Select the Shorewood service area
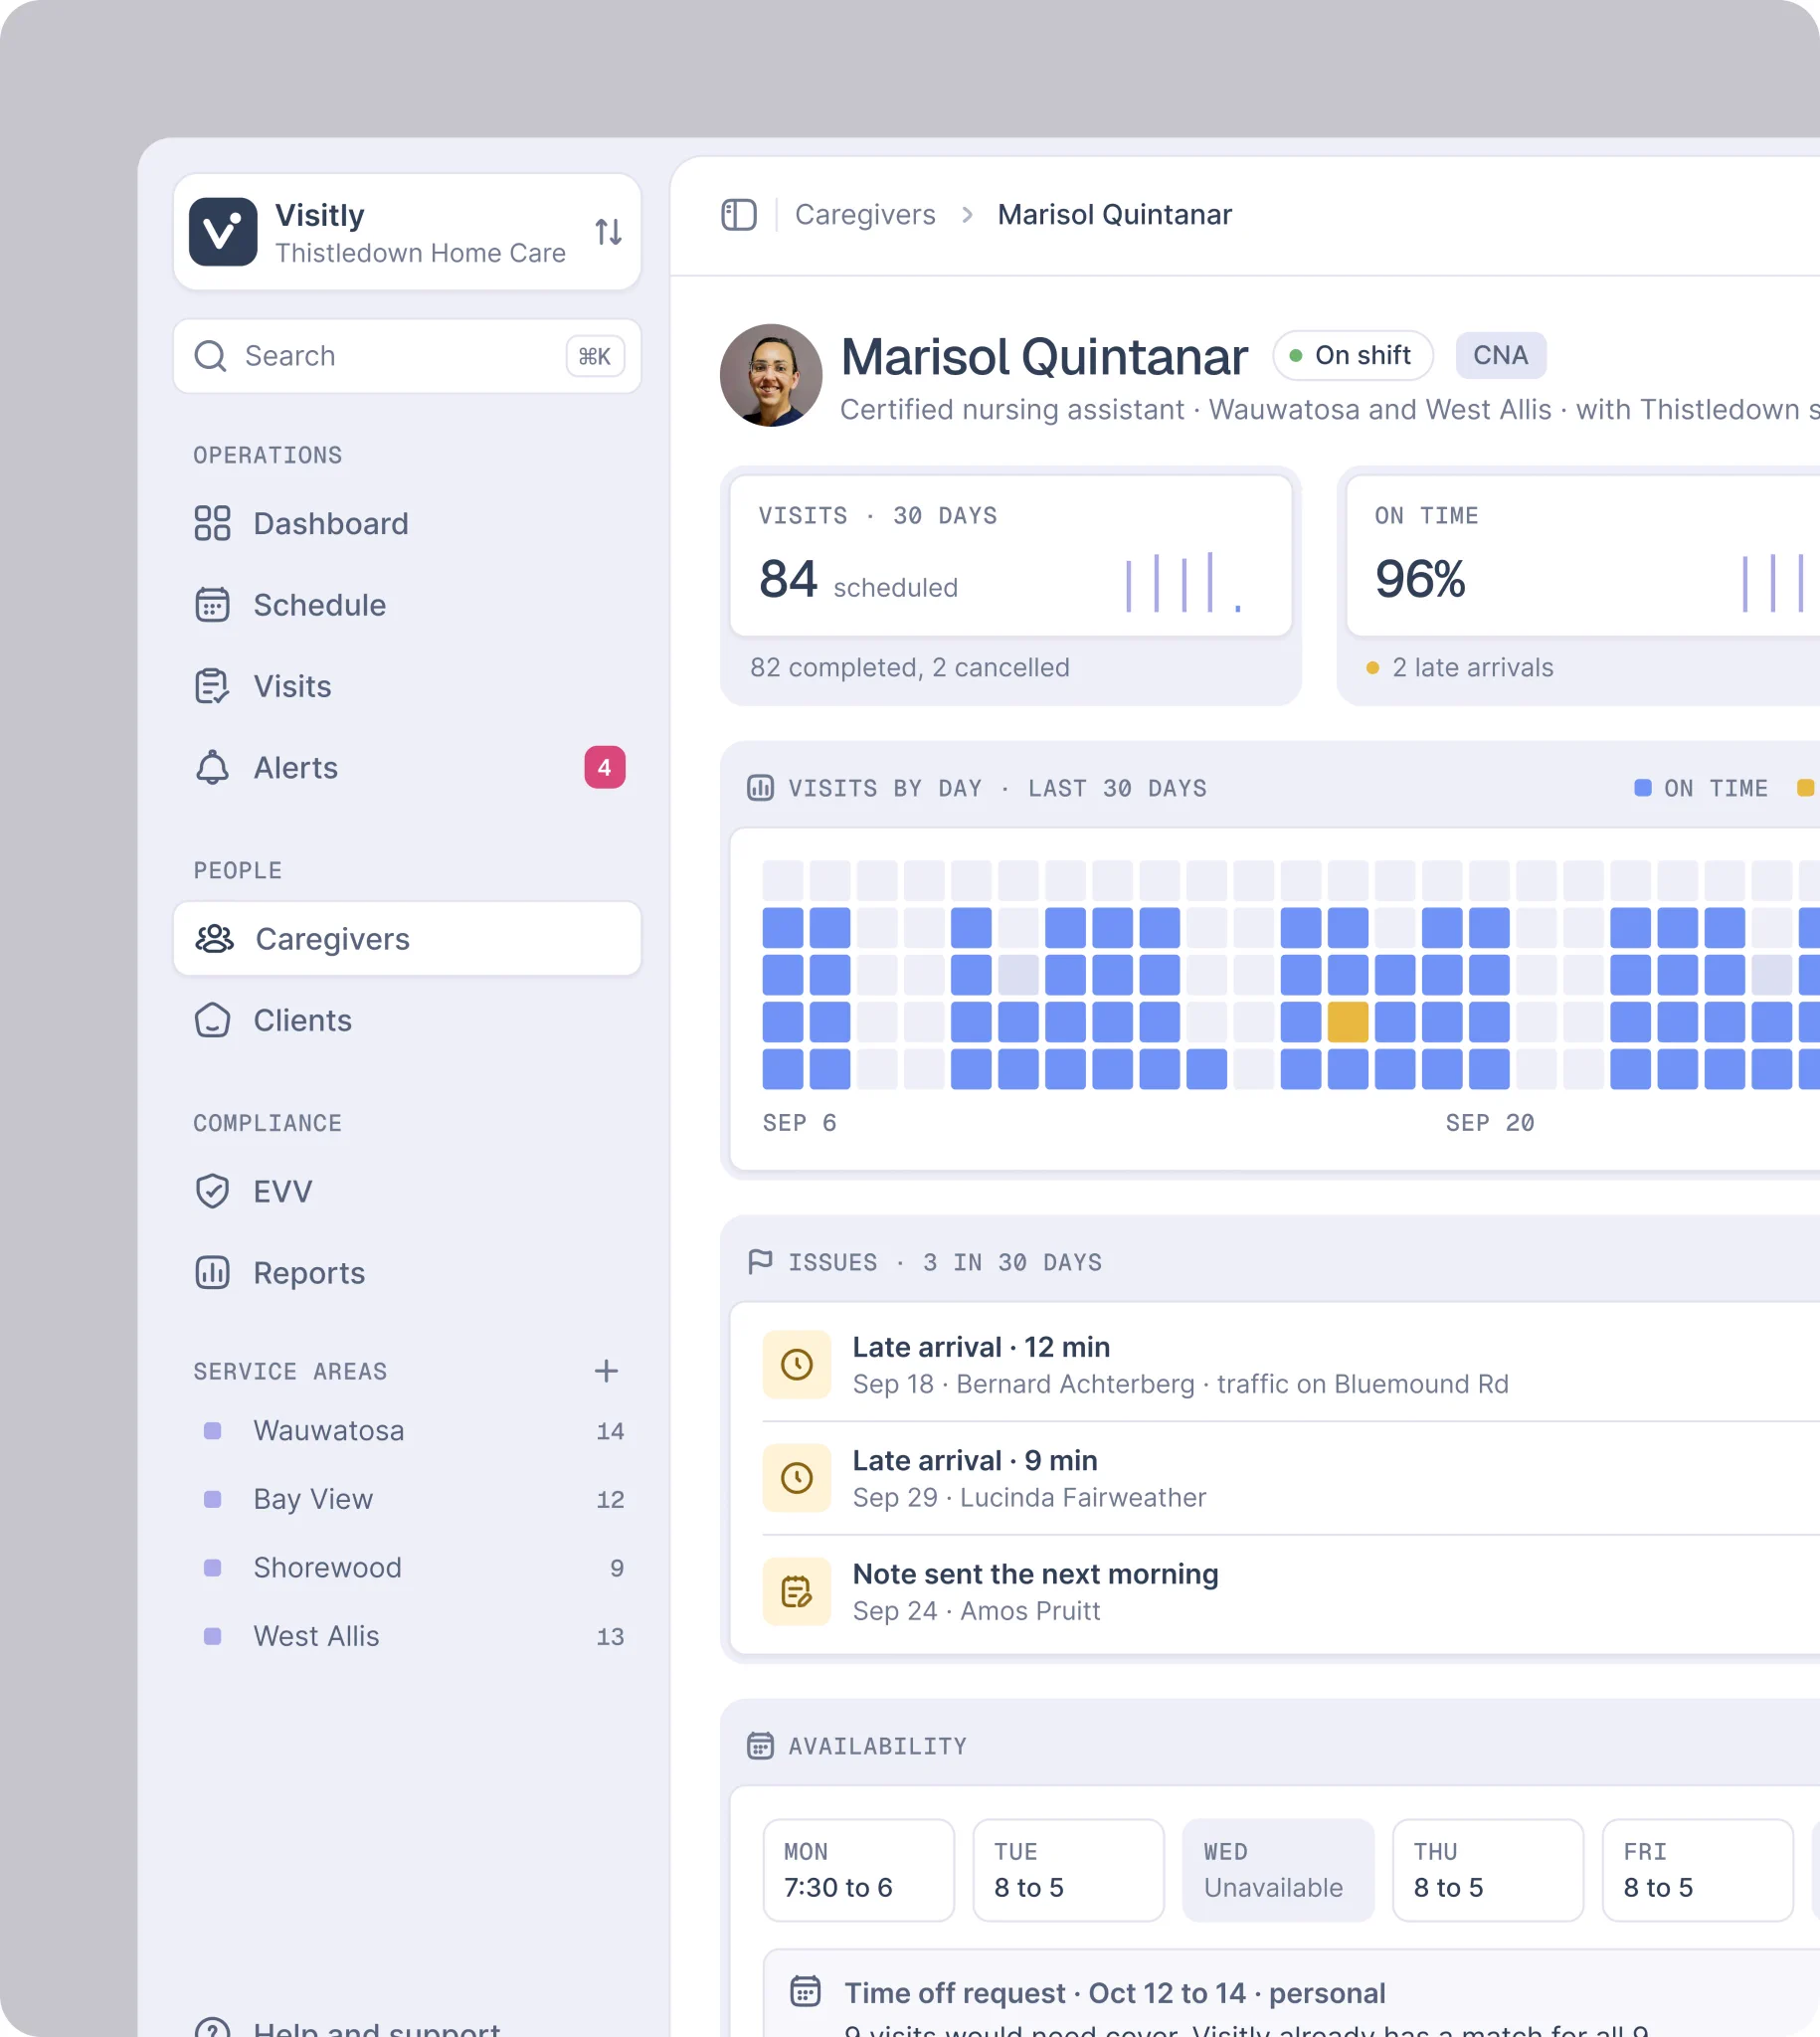 pos(407,1567)
